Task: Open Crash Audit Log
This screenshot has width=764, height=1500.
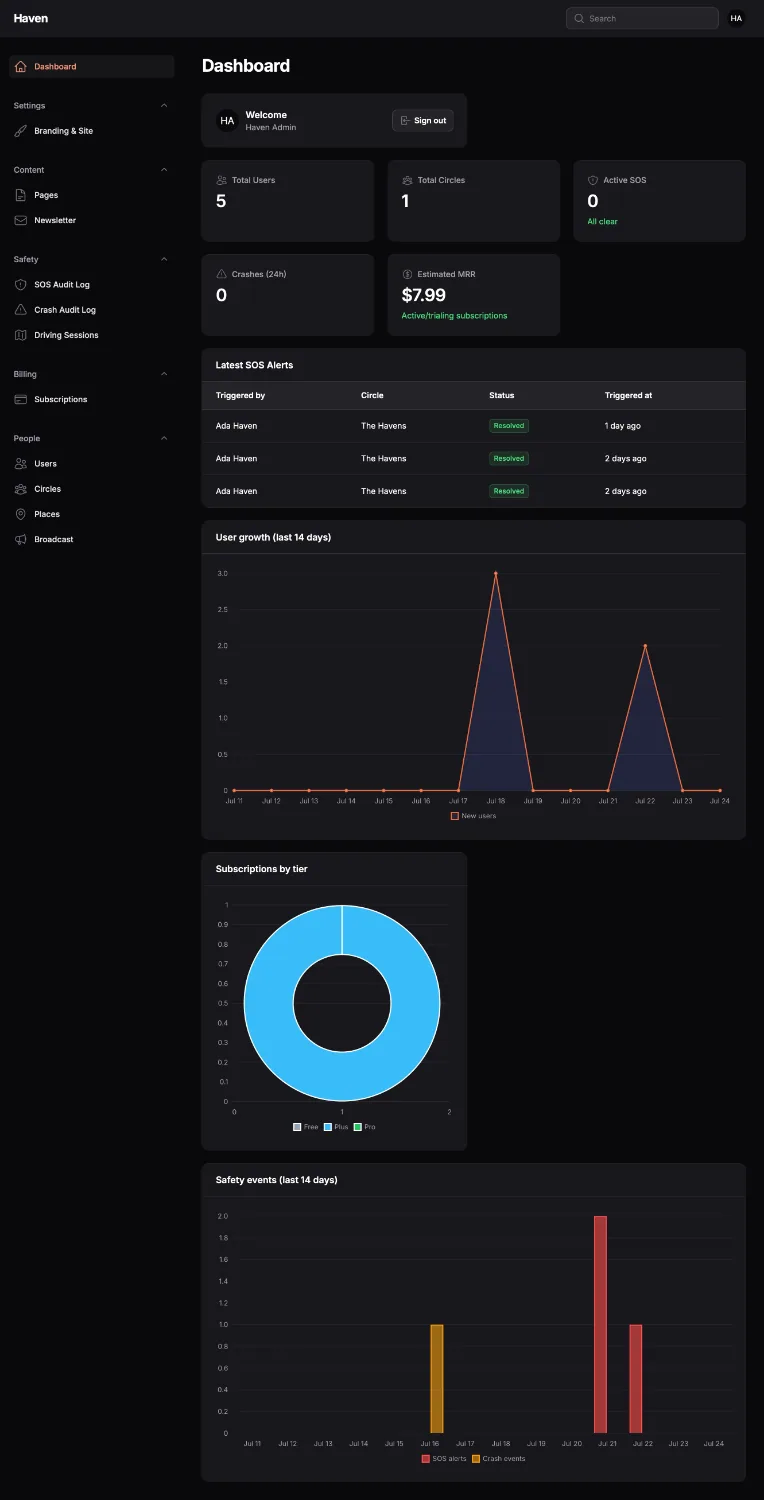Action: tap(92, 310)
